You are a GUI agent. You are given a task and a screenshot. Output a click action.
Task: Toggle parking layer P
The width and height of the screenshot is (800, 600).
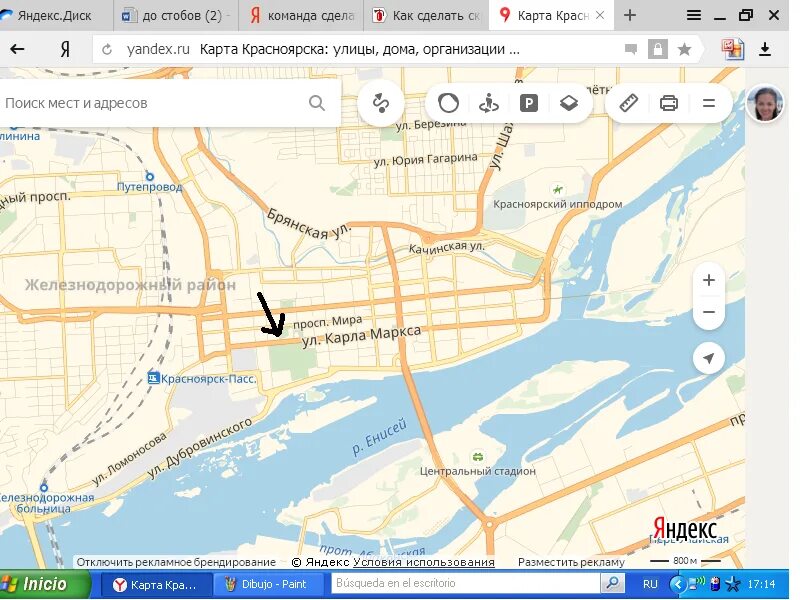point(529,104)
